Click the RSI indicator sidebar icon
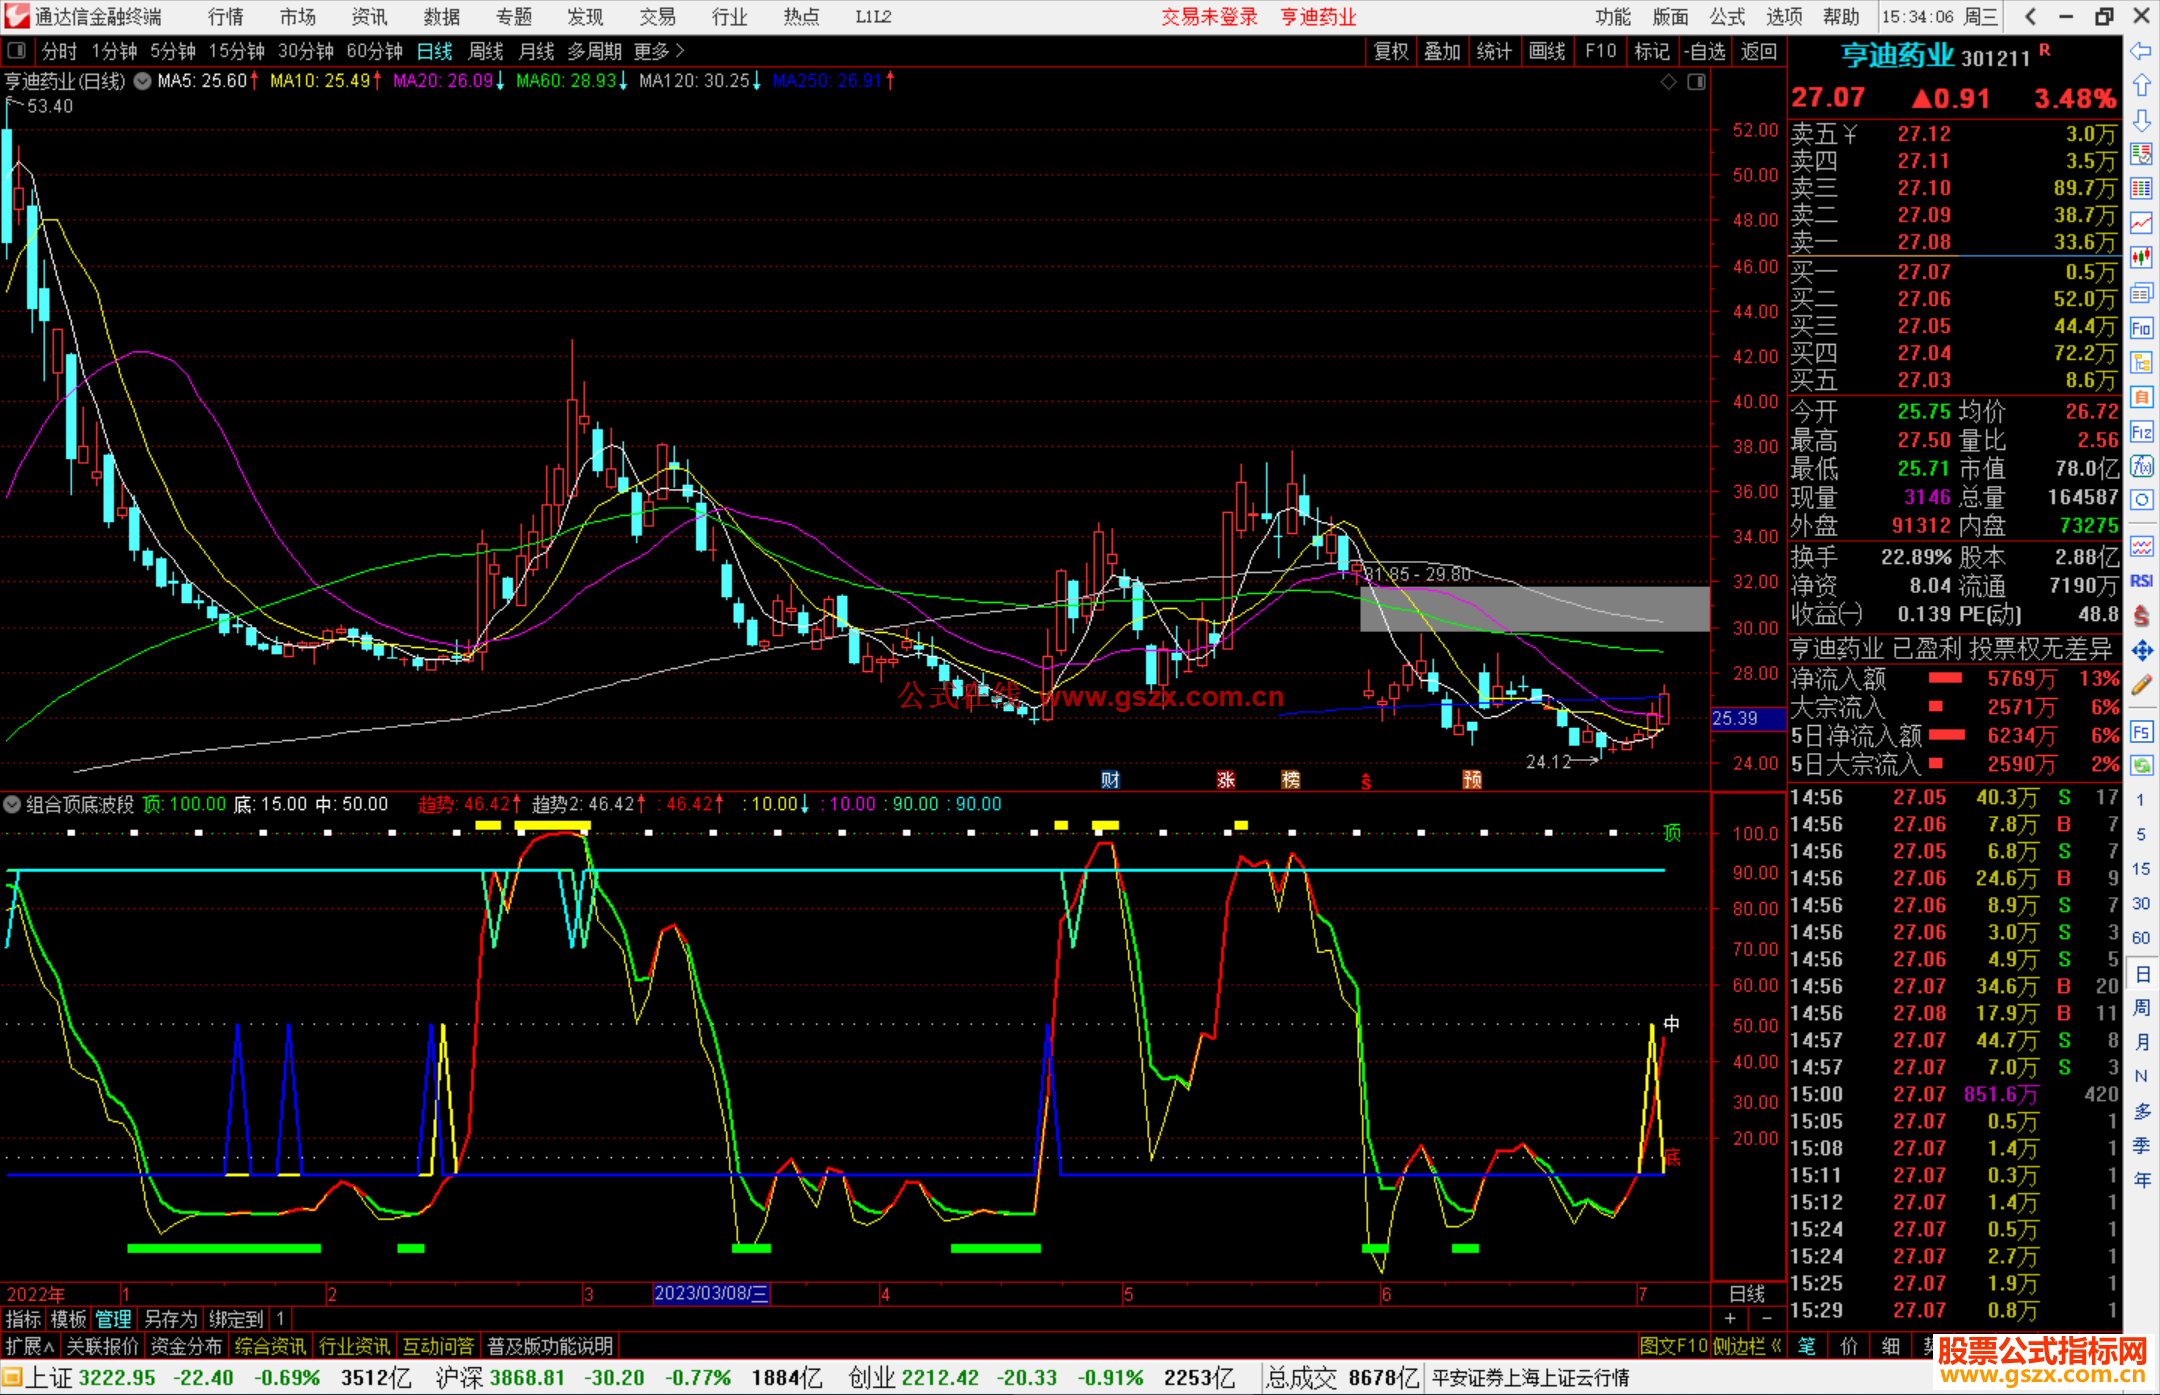 tap(2141, 581)
